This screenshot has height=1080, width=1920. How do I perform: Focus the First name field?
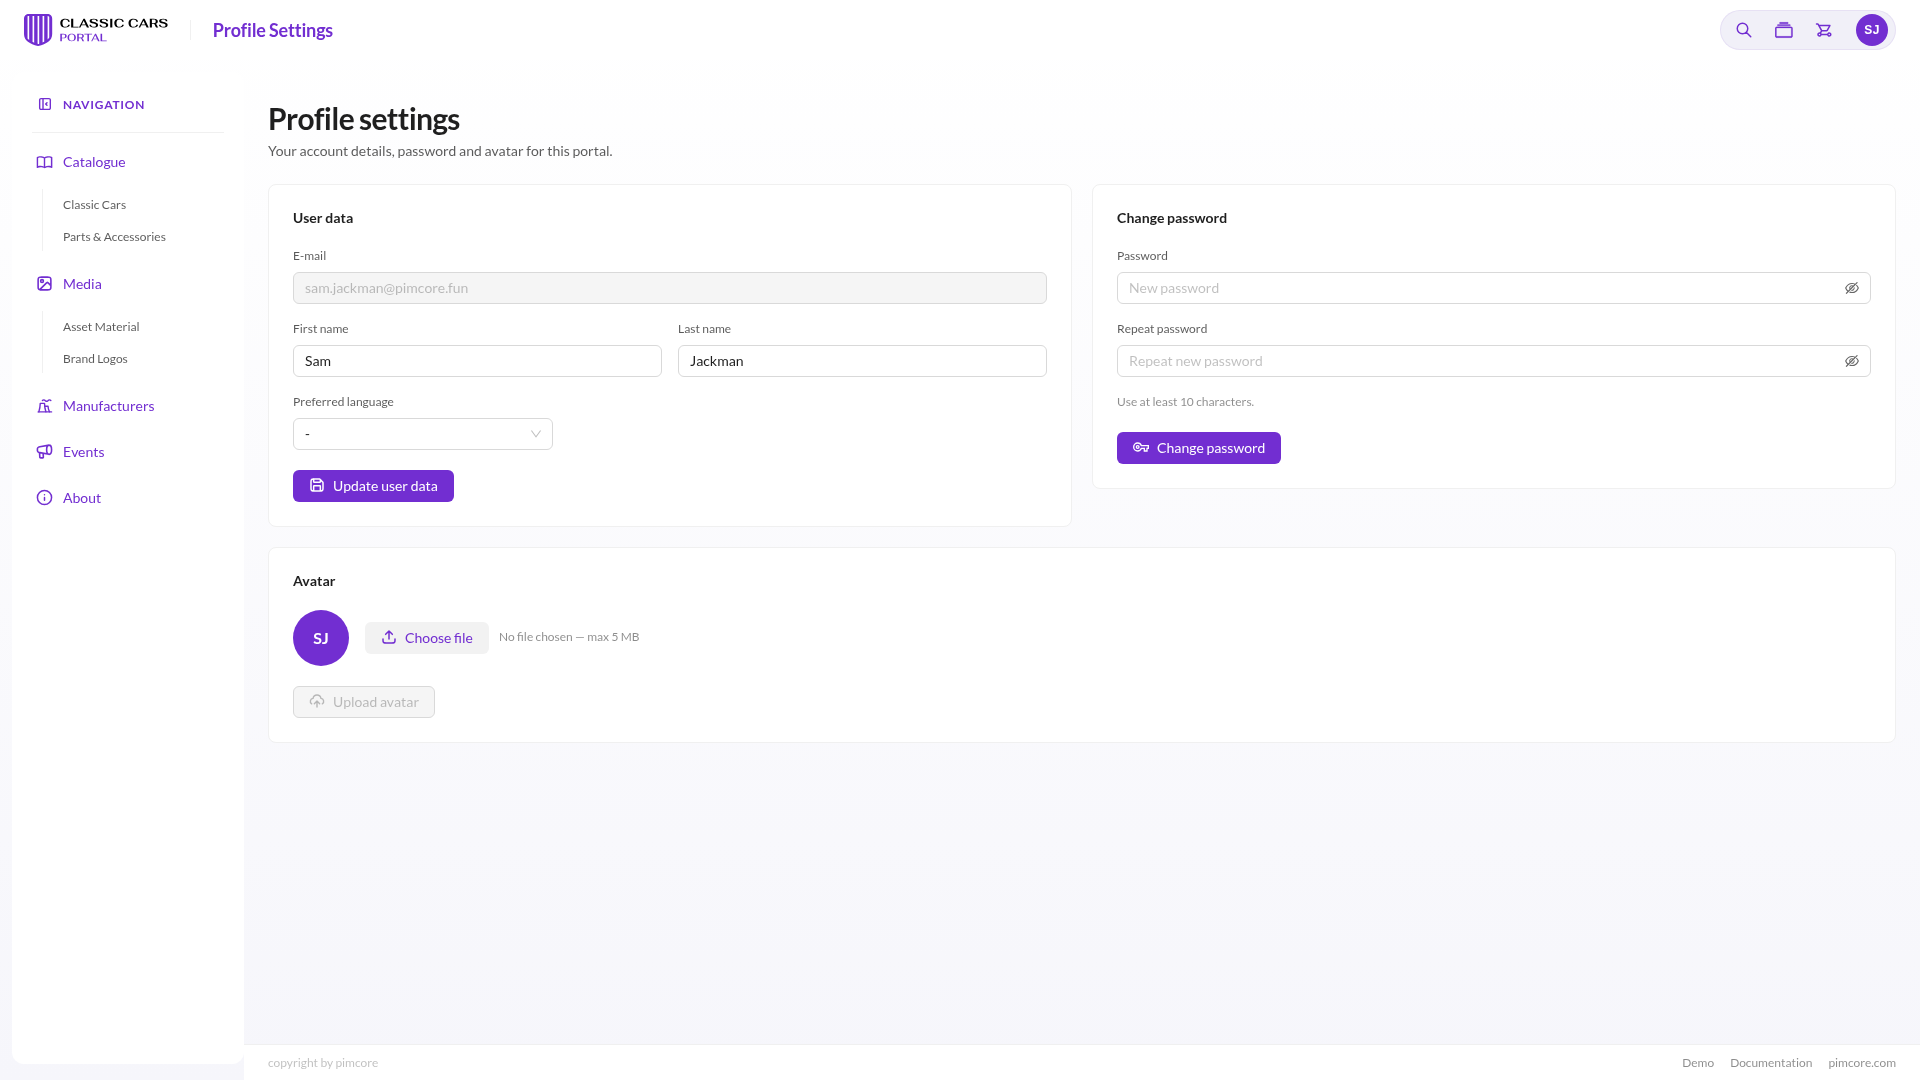pos(477,361)
